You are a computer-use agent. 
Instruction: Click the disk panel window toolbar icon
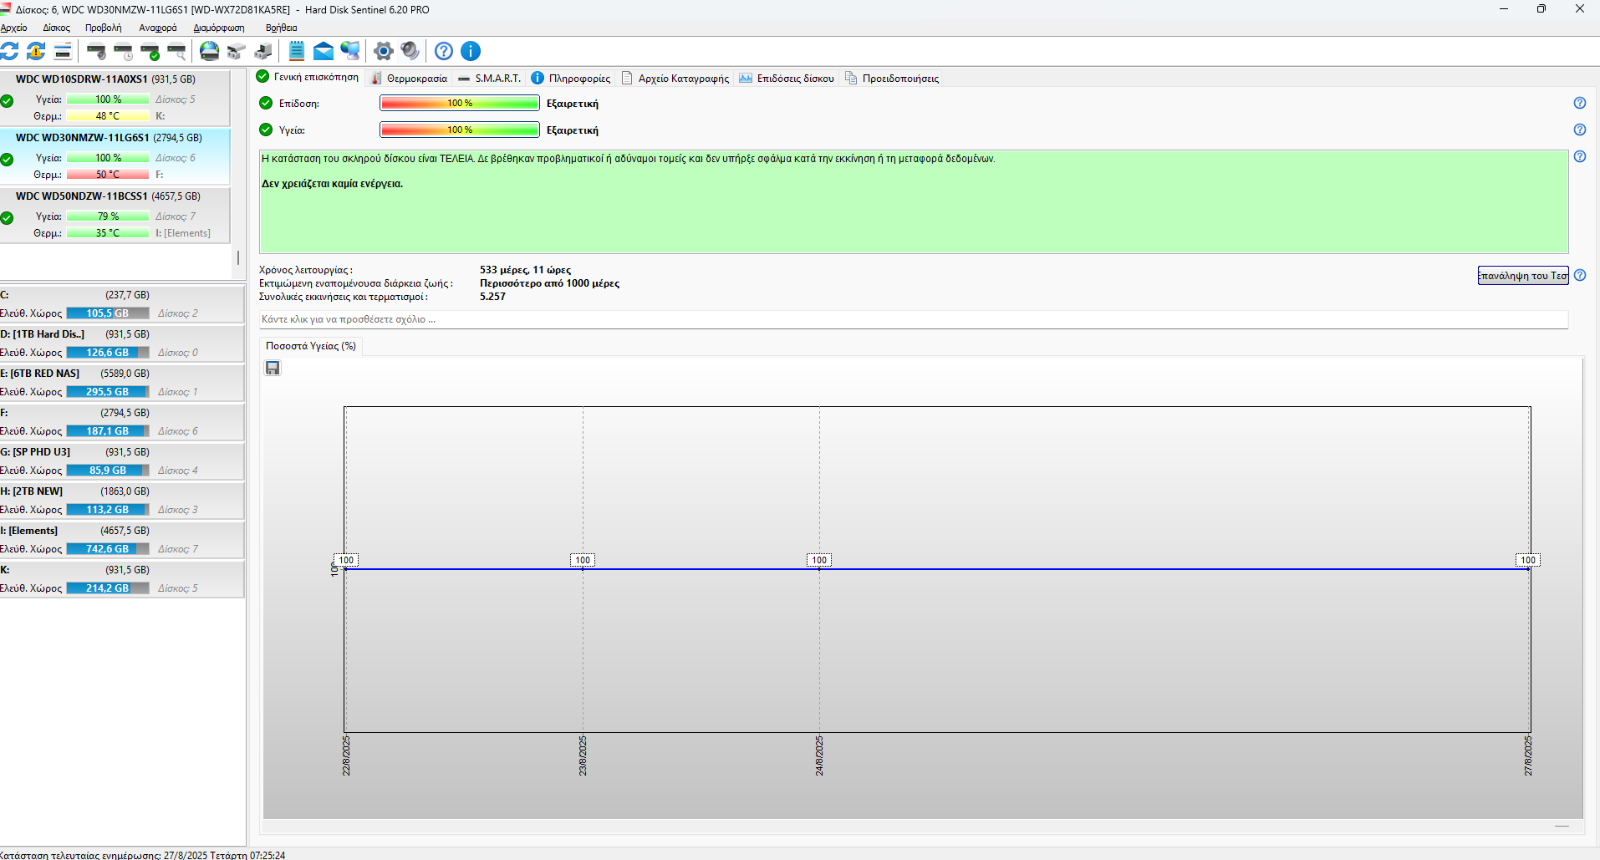pos(62,51)
